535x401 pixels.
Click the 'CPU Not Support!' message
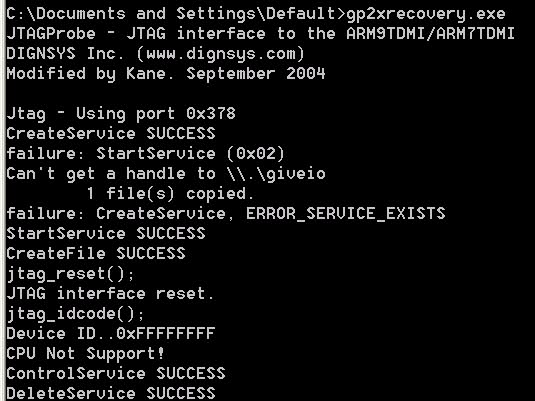[x=85, y=354]
